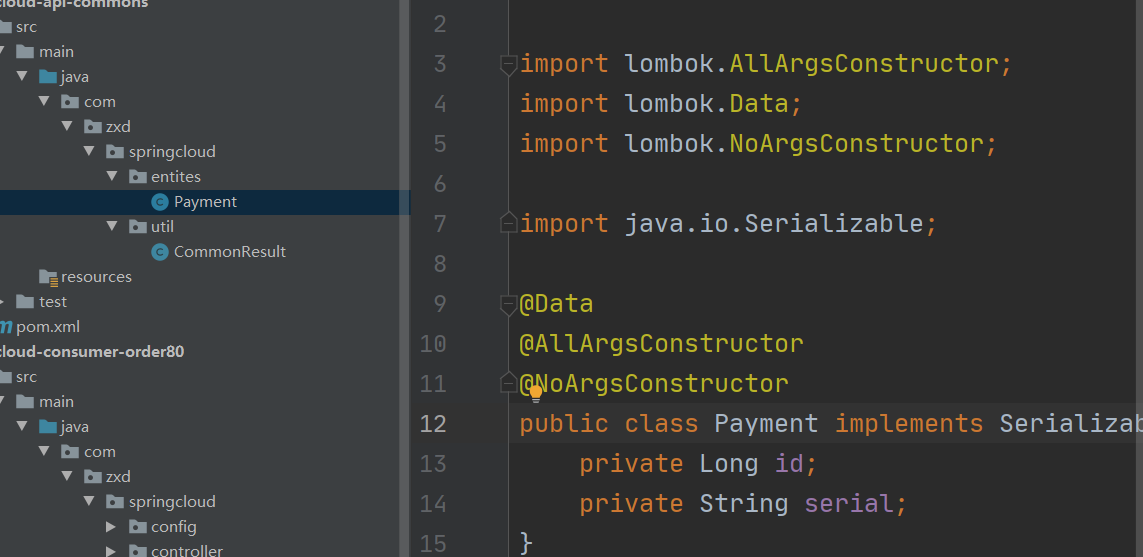Image resolution: width=1143 pixels, height=557 pixels.
Task: Expand the controller package arrow
Action: click(x=111, y=551)
